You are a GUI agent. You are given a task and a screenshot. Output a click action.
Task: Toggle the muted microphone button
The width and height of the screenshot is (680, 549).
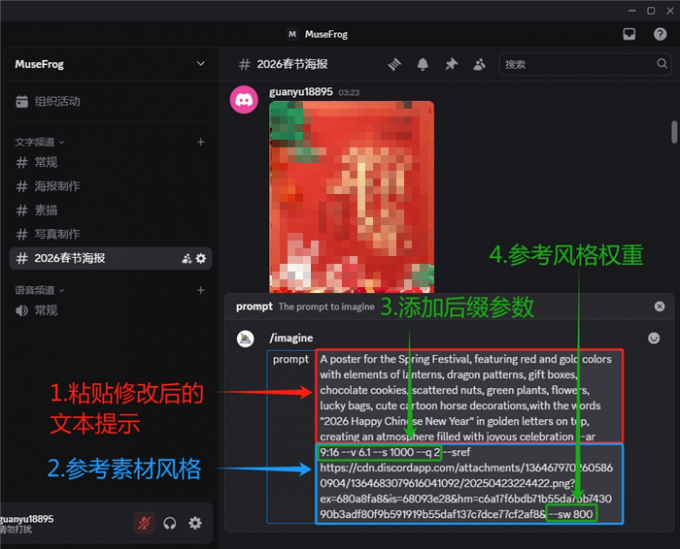(145, 522)
